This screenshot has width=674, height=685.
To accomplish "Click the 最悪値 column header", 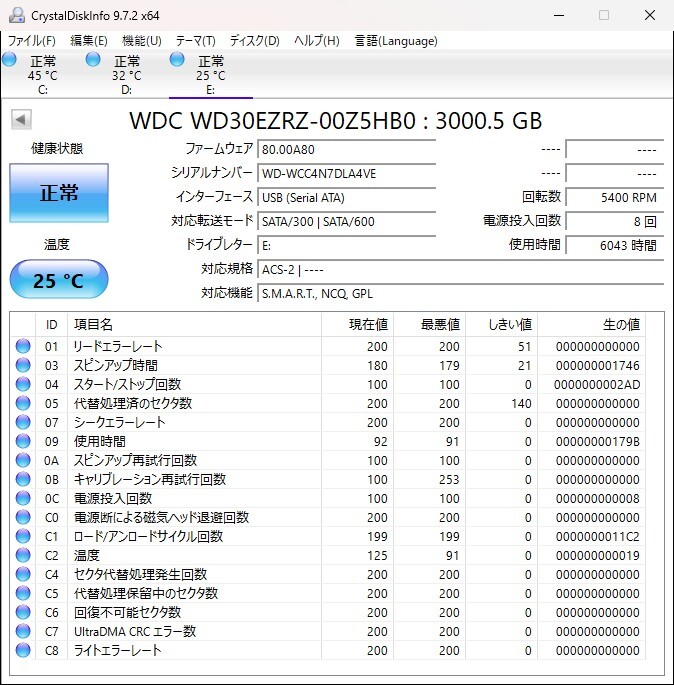I will [x=430, y=325].
